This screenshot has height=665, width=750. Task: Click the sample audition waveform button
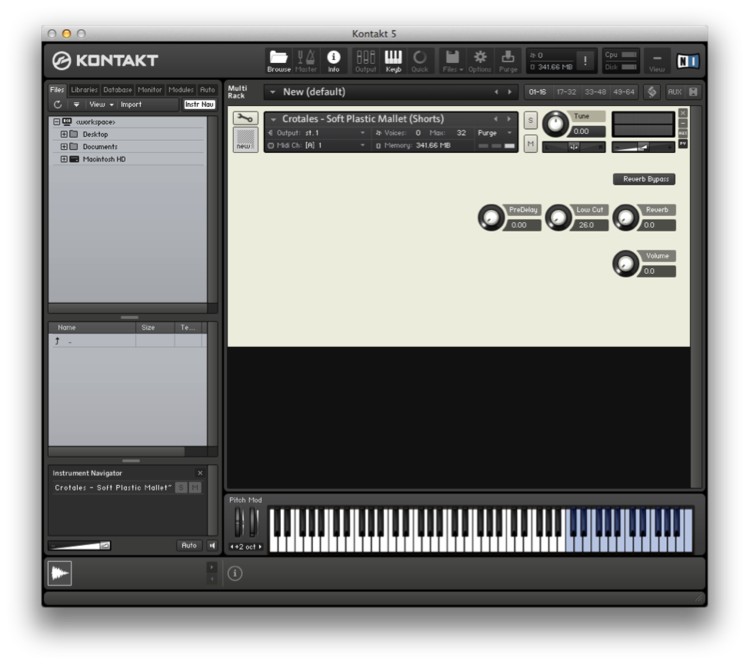tap(60, 573)
